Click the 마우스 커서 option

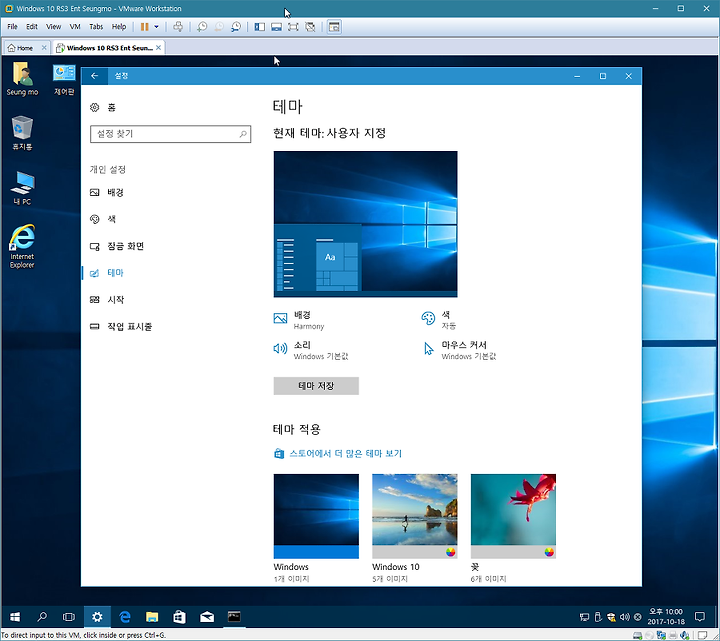click(x=459, y=350)
